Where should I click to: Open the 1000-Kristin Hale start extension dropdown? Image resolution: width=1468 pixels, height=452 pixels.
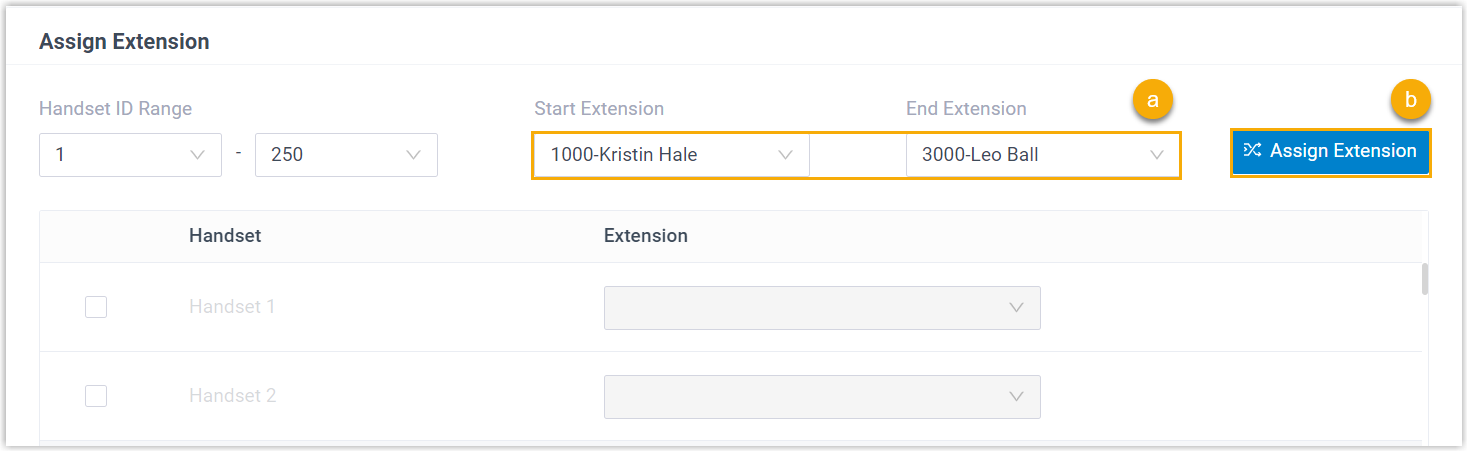[x=670, y=155]
